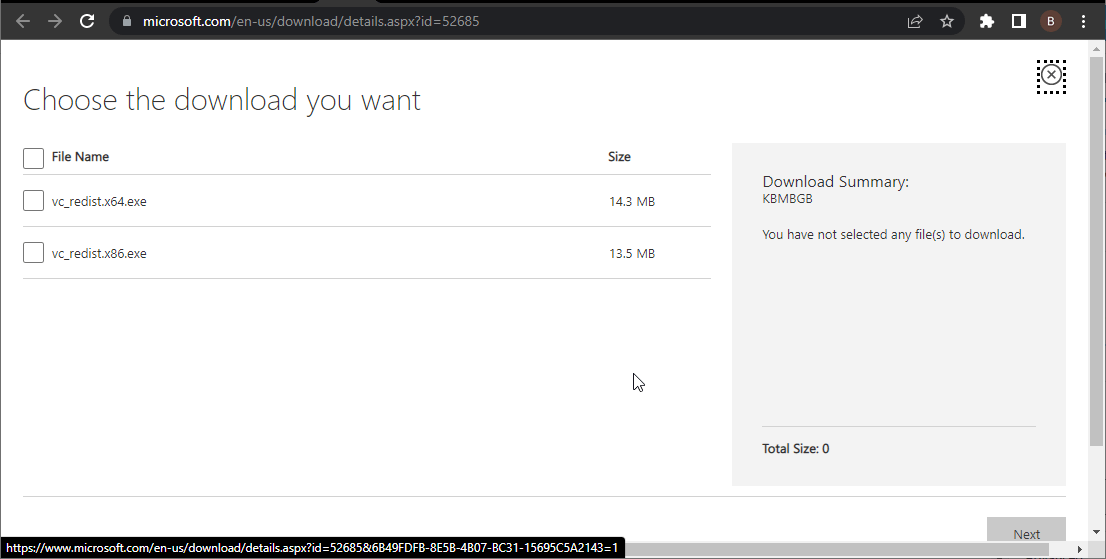Image resolution: width=1106 pixels, height=559 pixels.
Task: Focus the address bar URL
Action: point(311,21)
